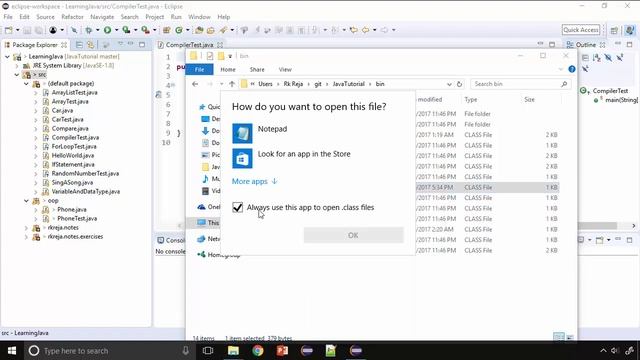640x360 pixels.
Task: Open File Explorer from the taskbar
Action: pos(233,351)
